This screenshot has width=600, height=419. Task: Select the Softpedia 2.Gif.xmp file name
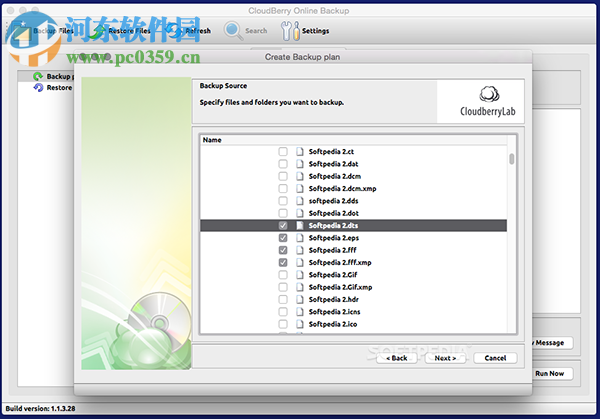coord(340,287)
